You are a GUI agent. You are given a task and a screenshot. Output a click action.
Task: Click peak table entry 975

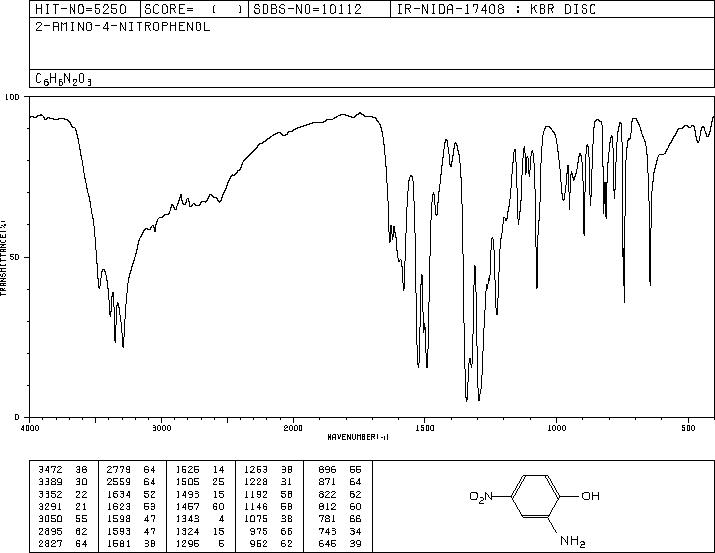coord(259,531)
